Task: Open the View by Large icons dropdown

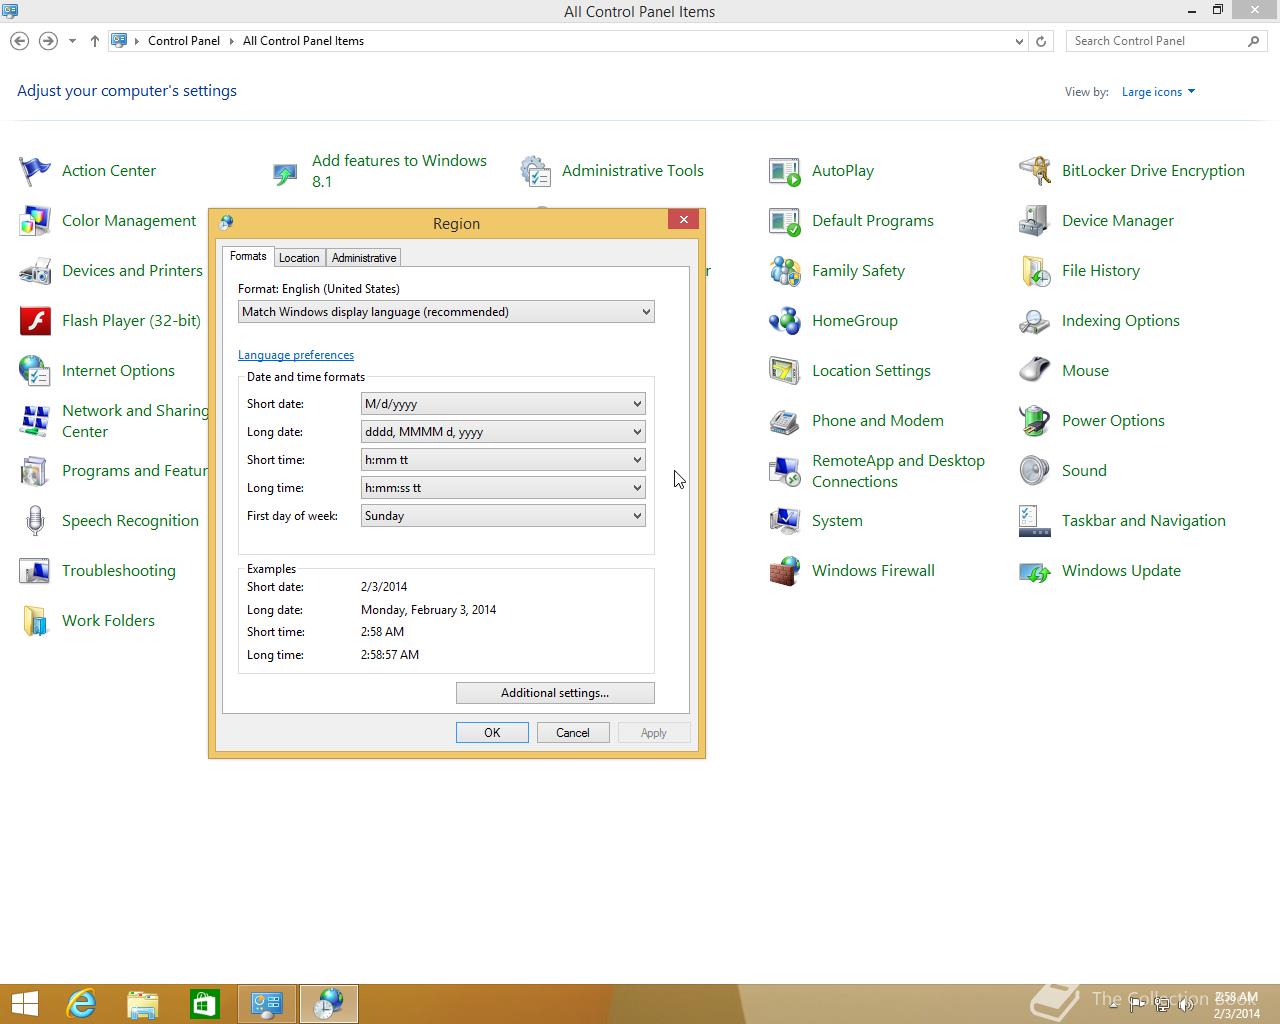Action: (x=1158, y=92)
